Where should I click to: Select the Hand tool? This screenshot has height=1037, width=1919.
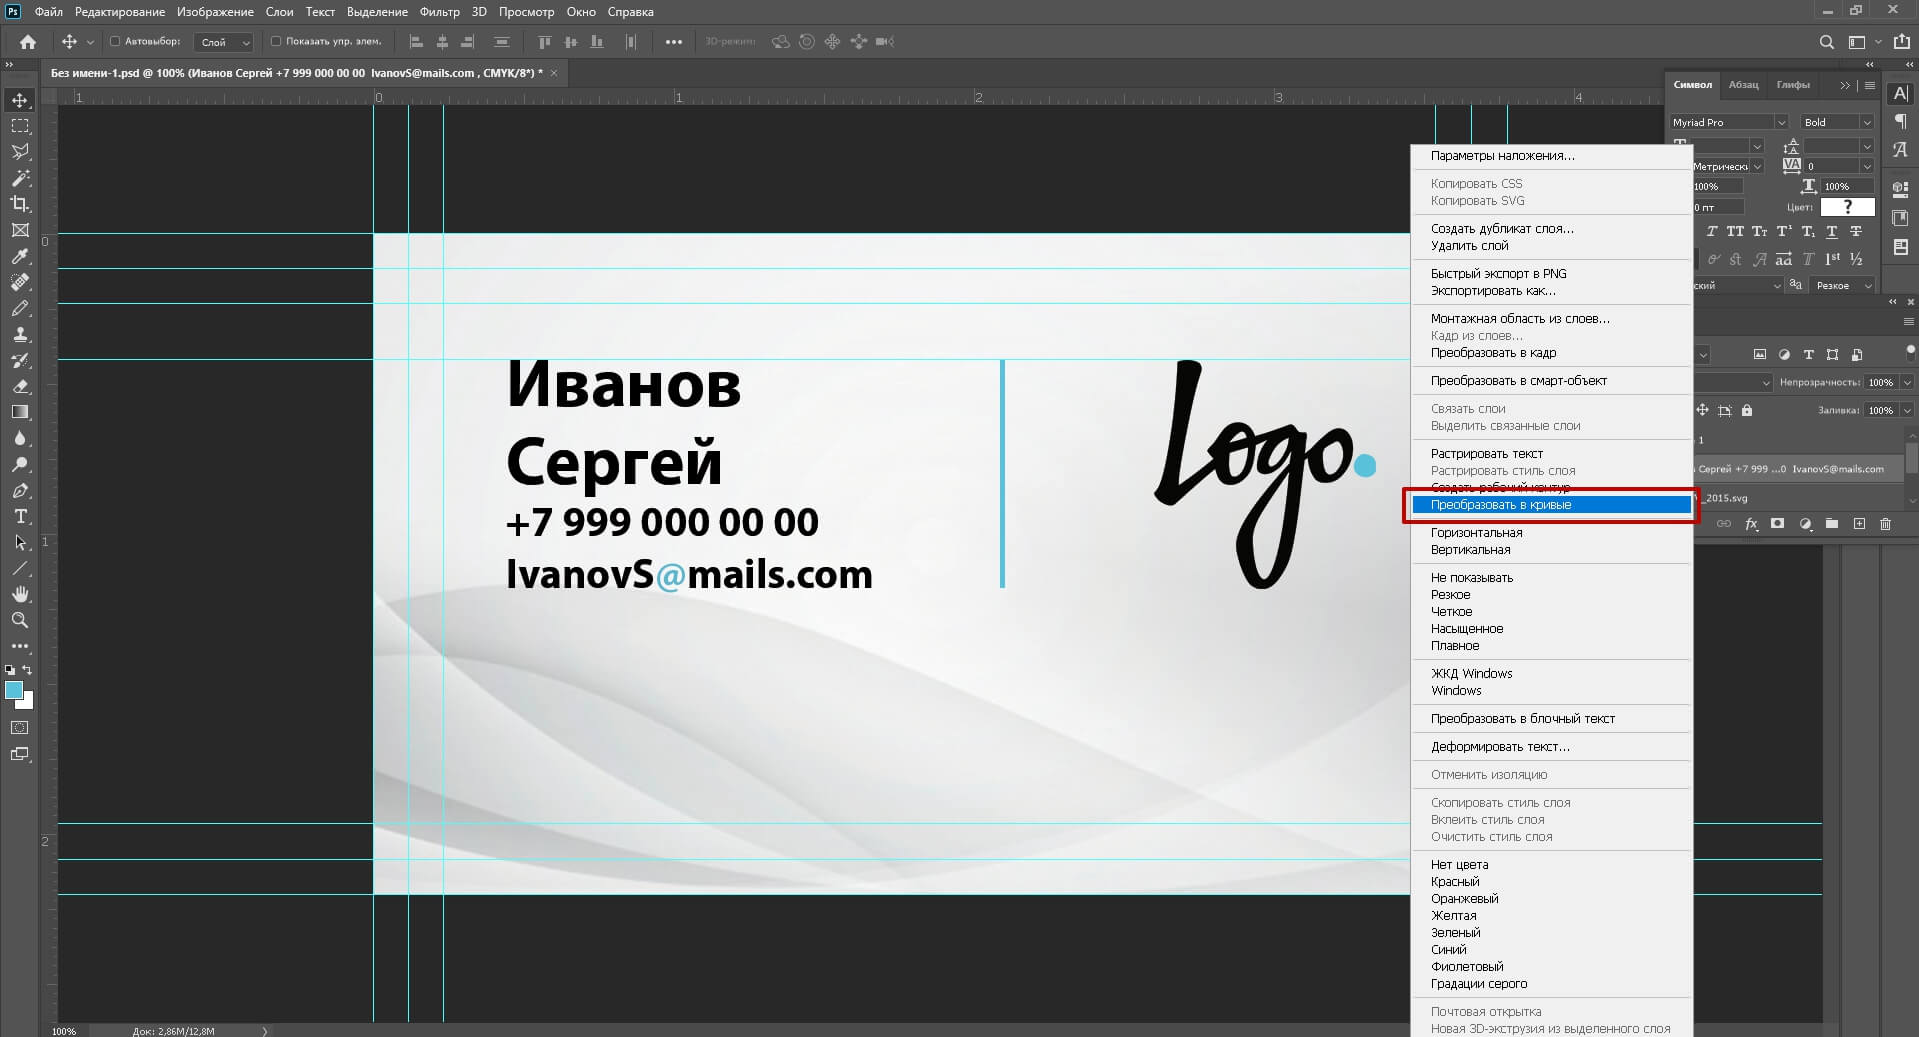point(19,594)
